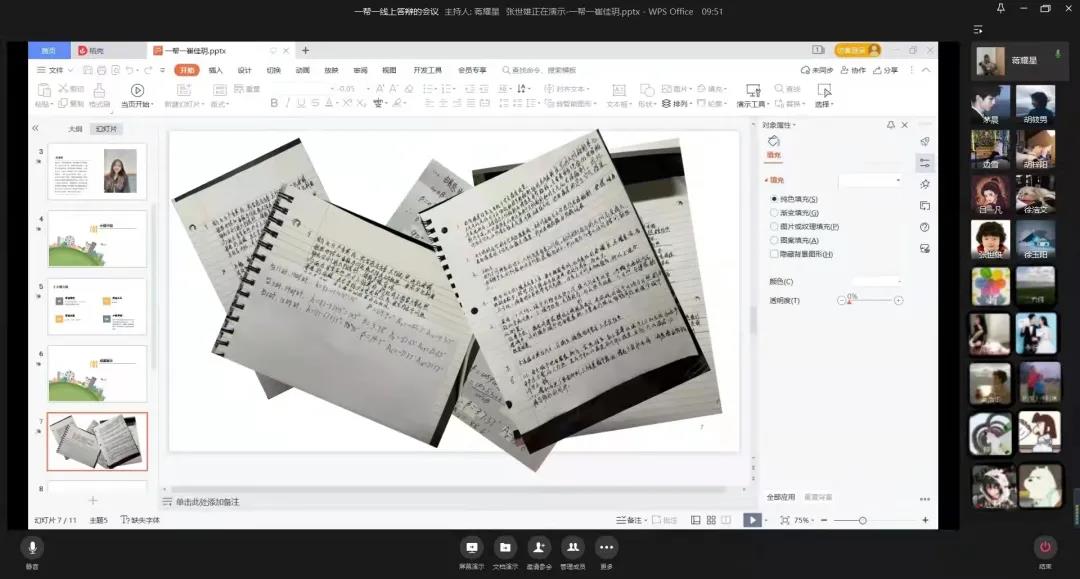This screenshot has height=579, width=1080.
Task: Click the Italic formatting icon
Action: point(288,103)
